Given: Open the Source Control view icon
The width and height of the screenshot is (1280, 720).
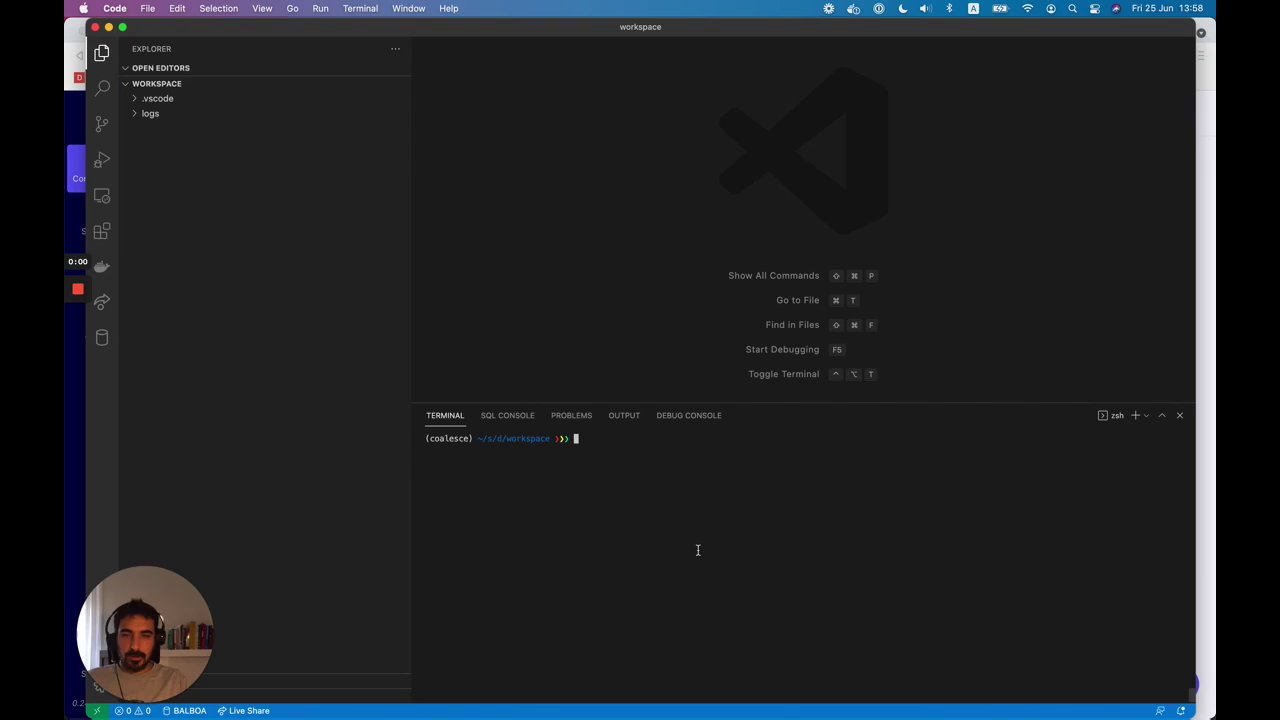Looking at the screenshot, I should coord(102,124).
